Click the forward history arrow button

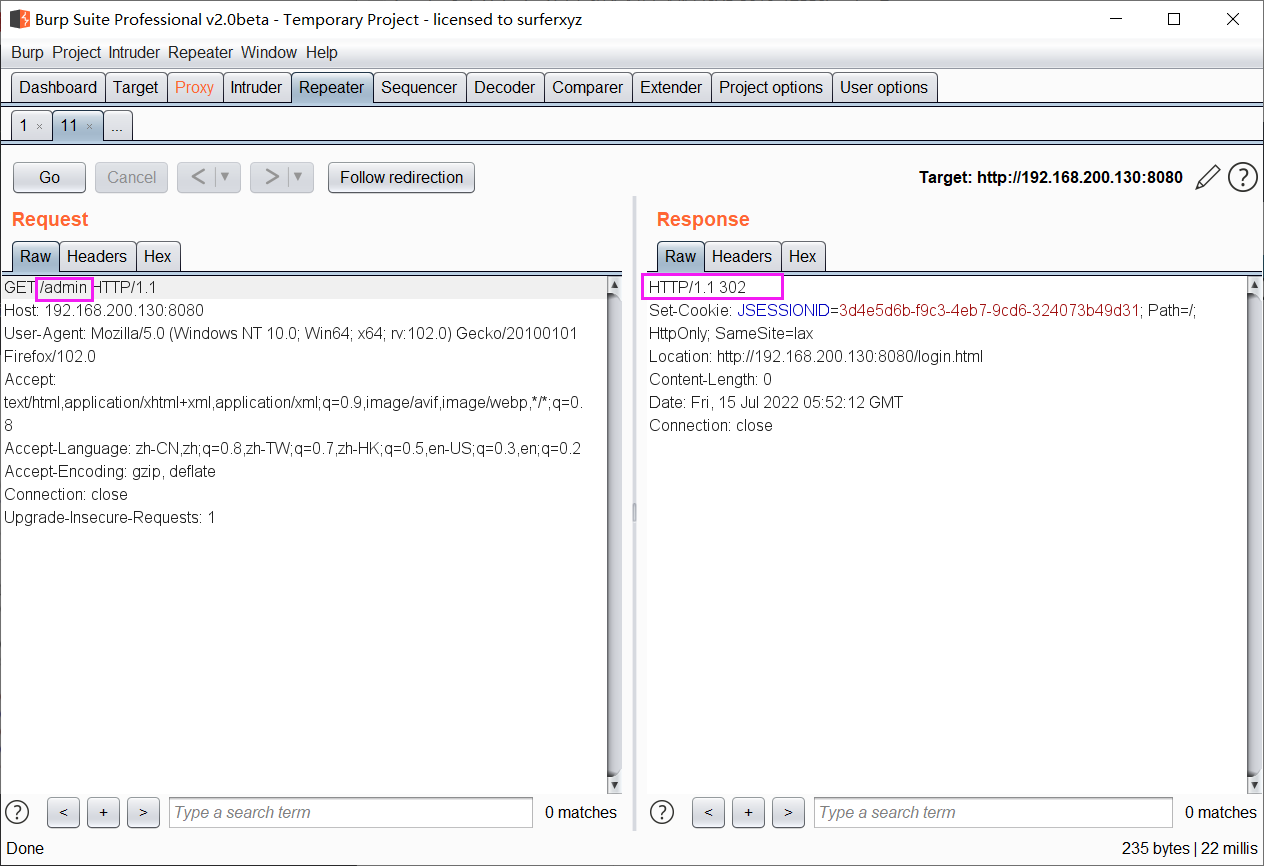[x=271, y=177]
